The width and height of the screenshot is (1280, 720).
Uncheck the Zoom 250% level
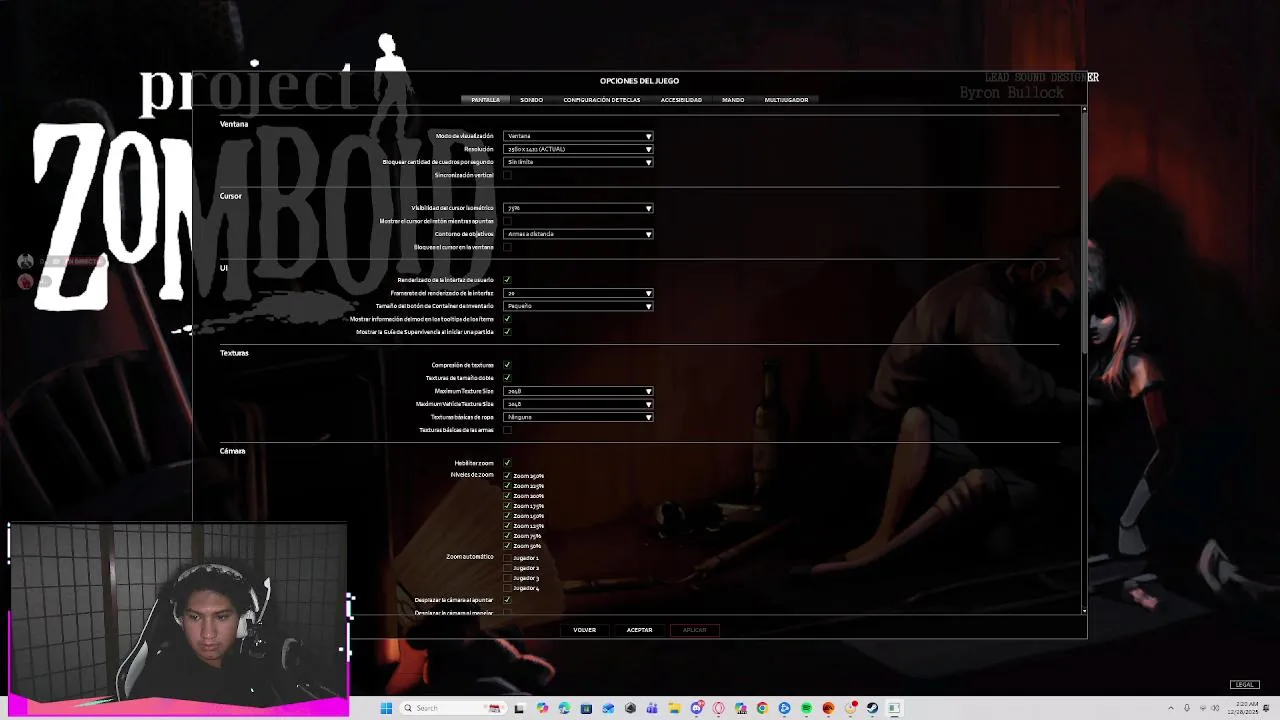tap(507, 476)
